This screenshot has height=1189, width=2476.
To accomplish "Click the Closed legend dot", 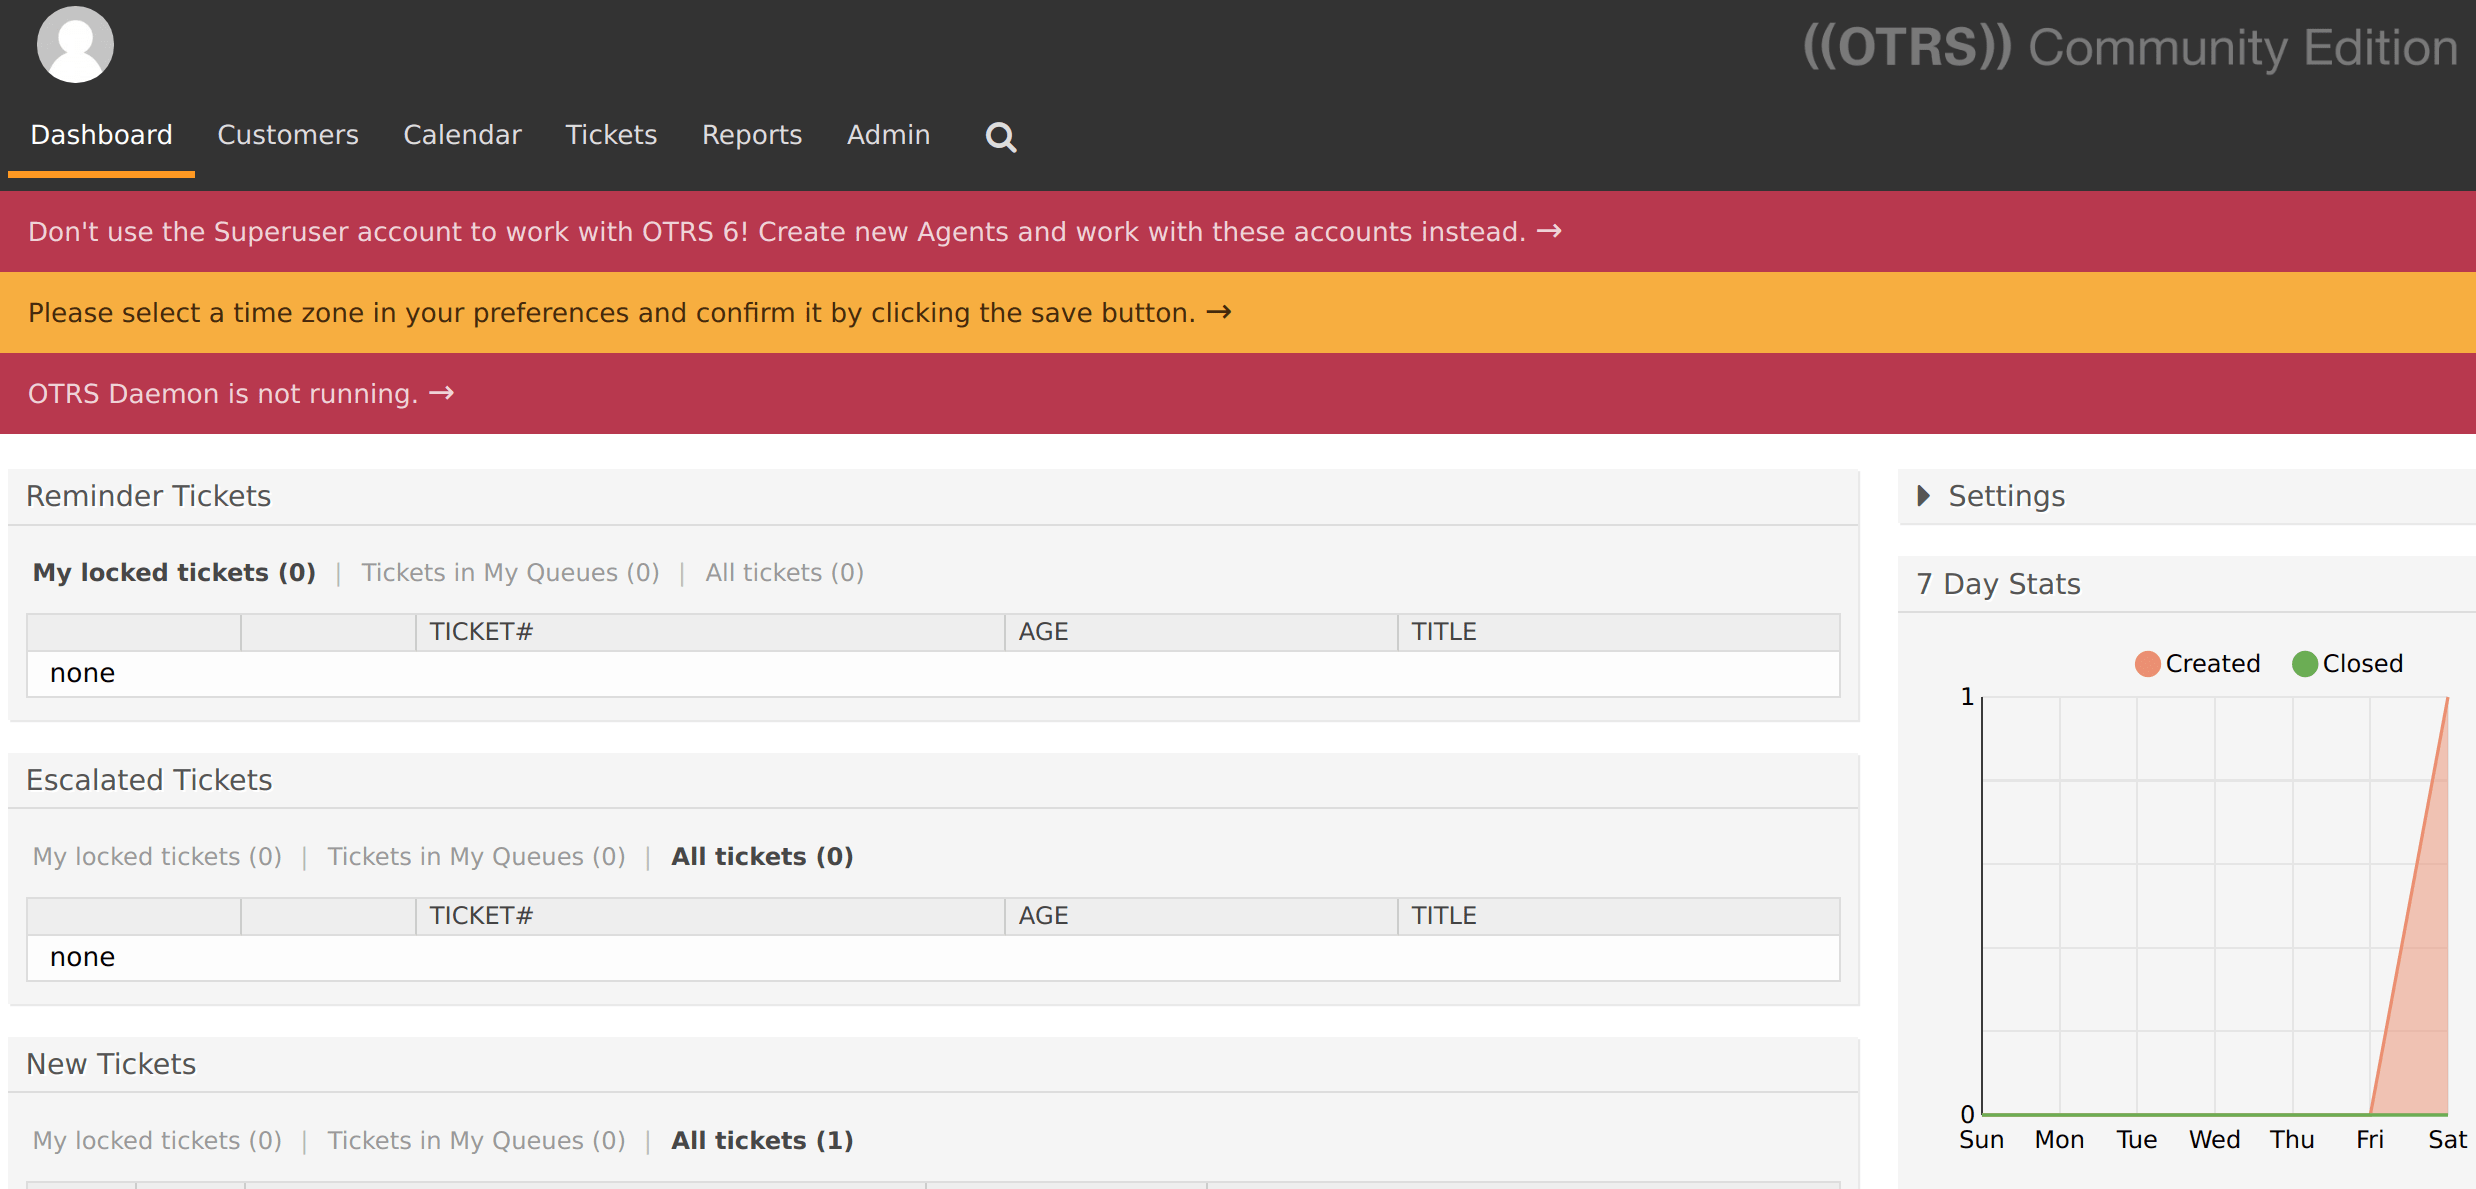I will pos(2304,664).
